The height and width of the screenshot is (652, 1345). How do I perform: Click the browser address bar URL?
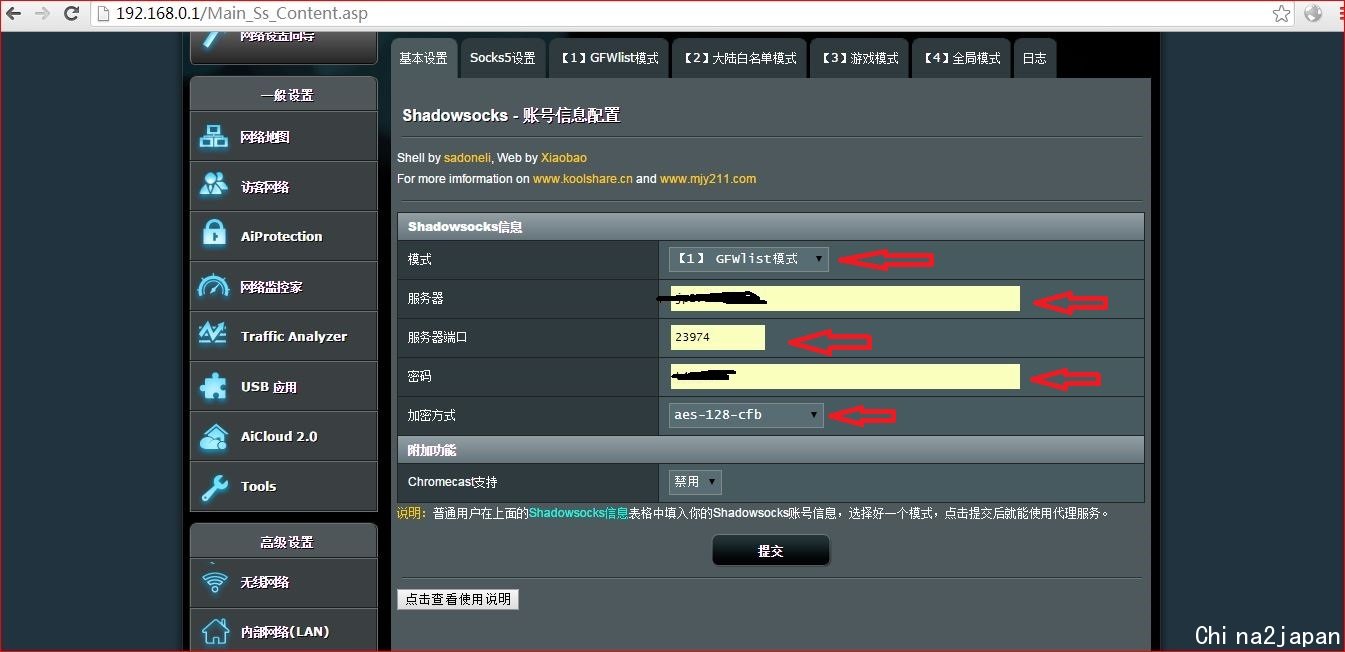pos(242,13)
